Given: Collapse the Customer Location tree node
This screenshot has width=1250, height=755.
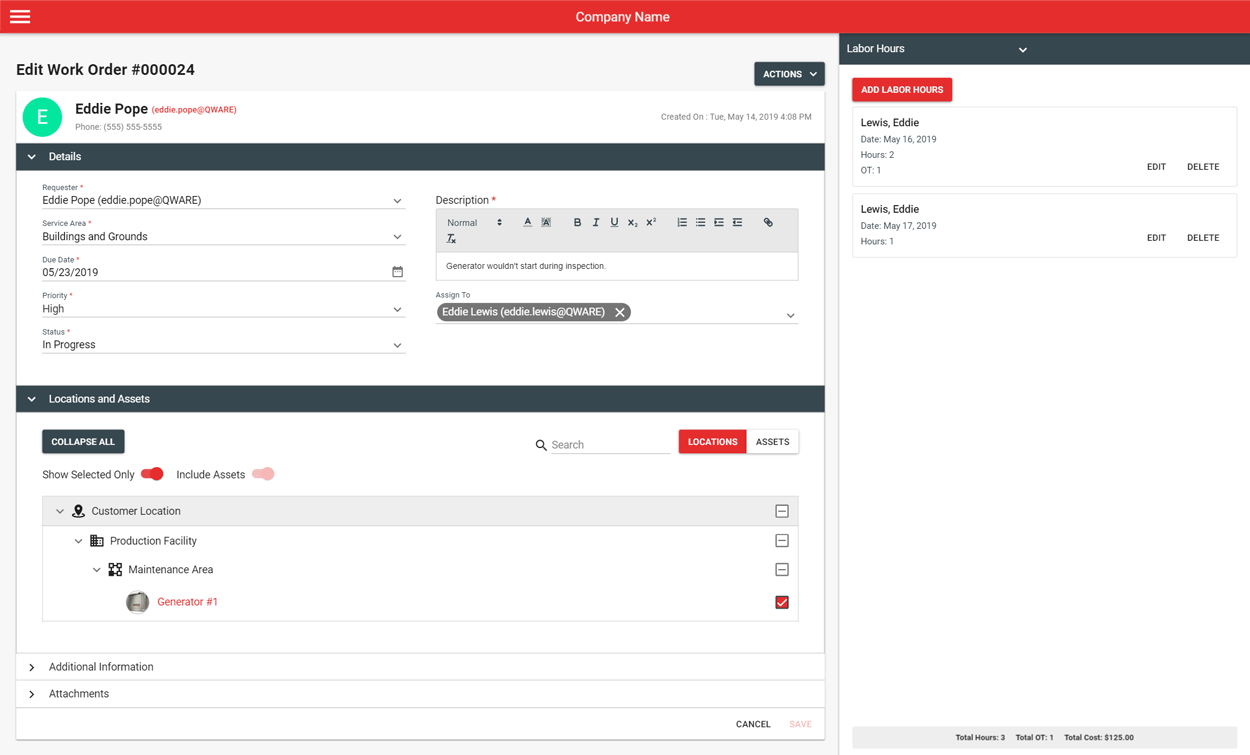Looking at the screenshot, I should (x=59, y=511).
